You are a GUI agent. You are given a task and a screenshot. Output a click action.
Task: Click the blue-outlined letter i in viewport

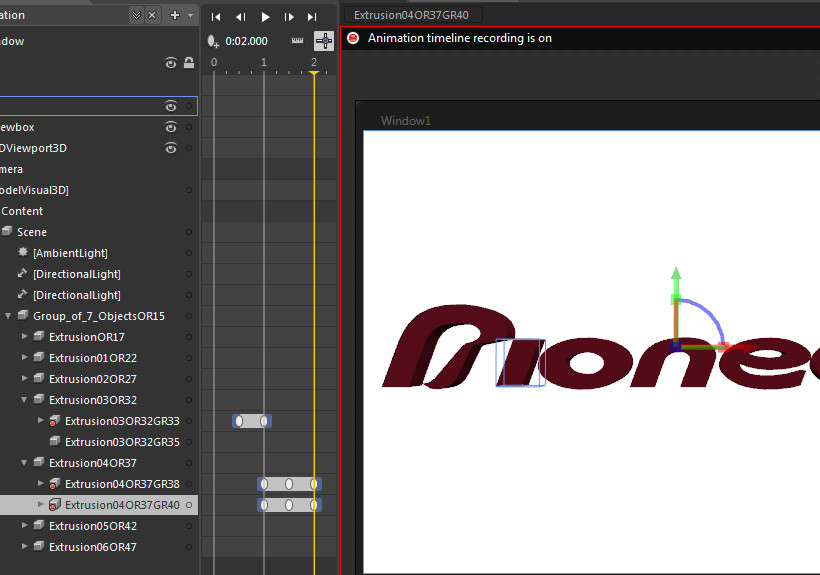coord(521,363)
